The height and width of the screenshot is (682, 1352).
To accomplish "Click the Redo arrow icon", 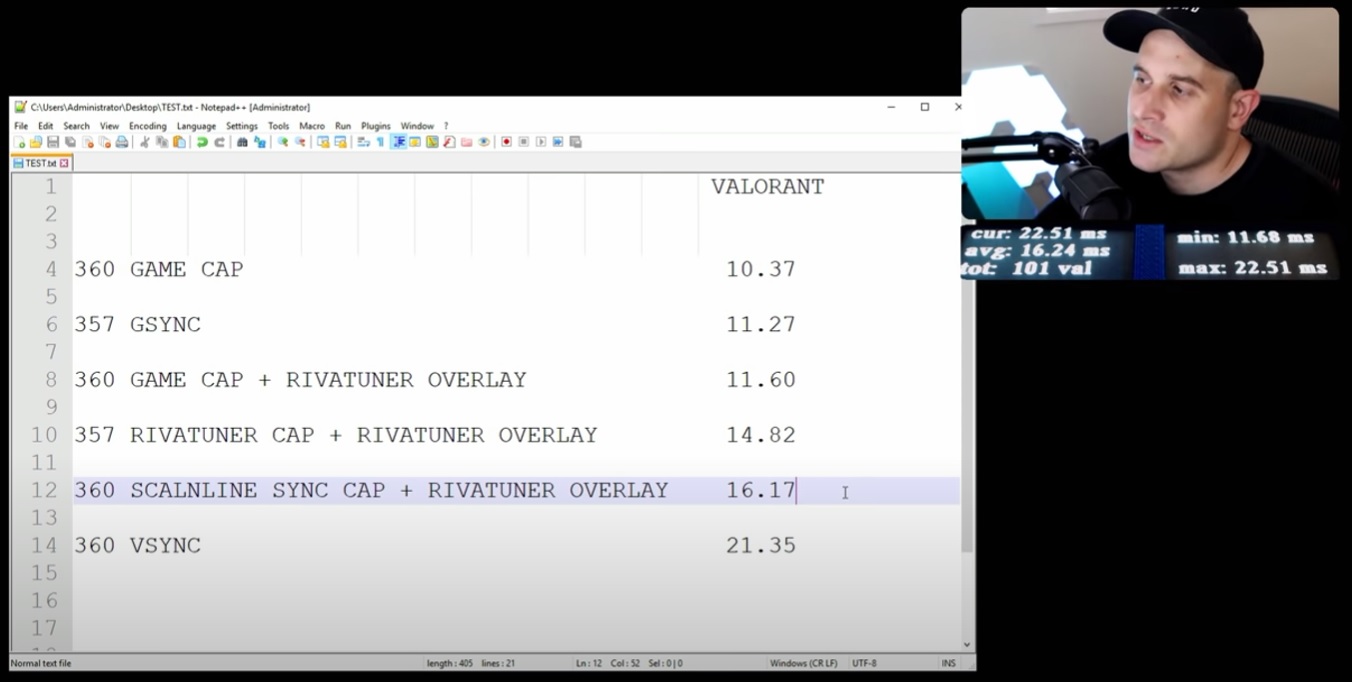I will click(219, 142).
